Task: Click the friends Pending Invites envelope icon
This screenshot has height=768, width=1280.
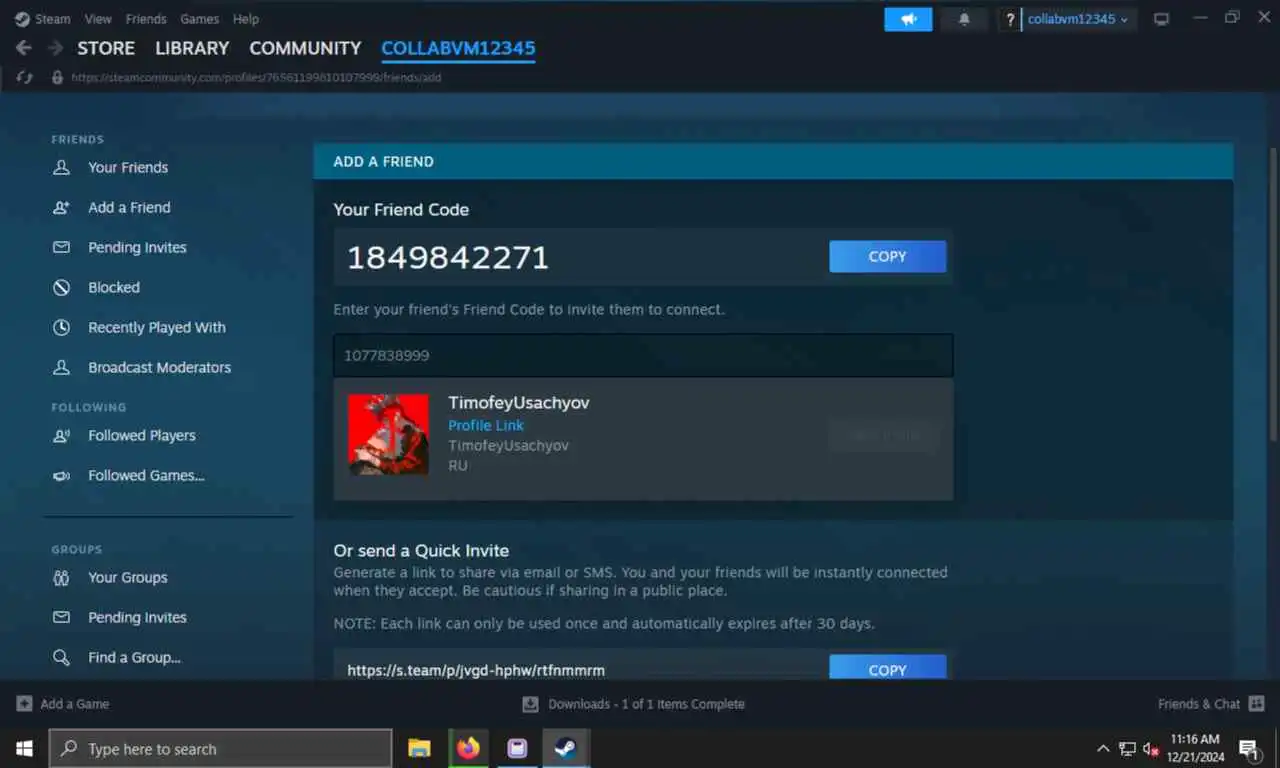Action: (x=62, y=247)
